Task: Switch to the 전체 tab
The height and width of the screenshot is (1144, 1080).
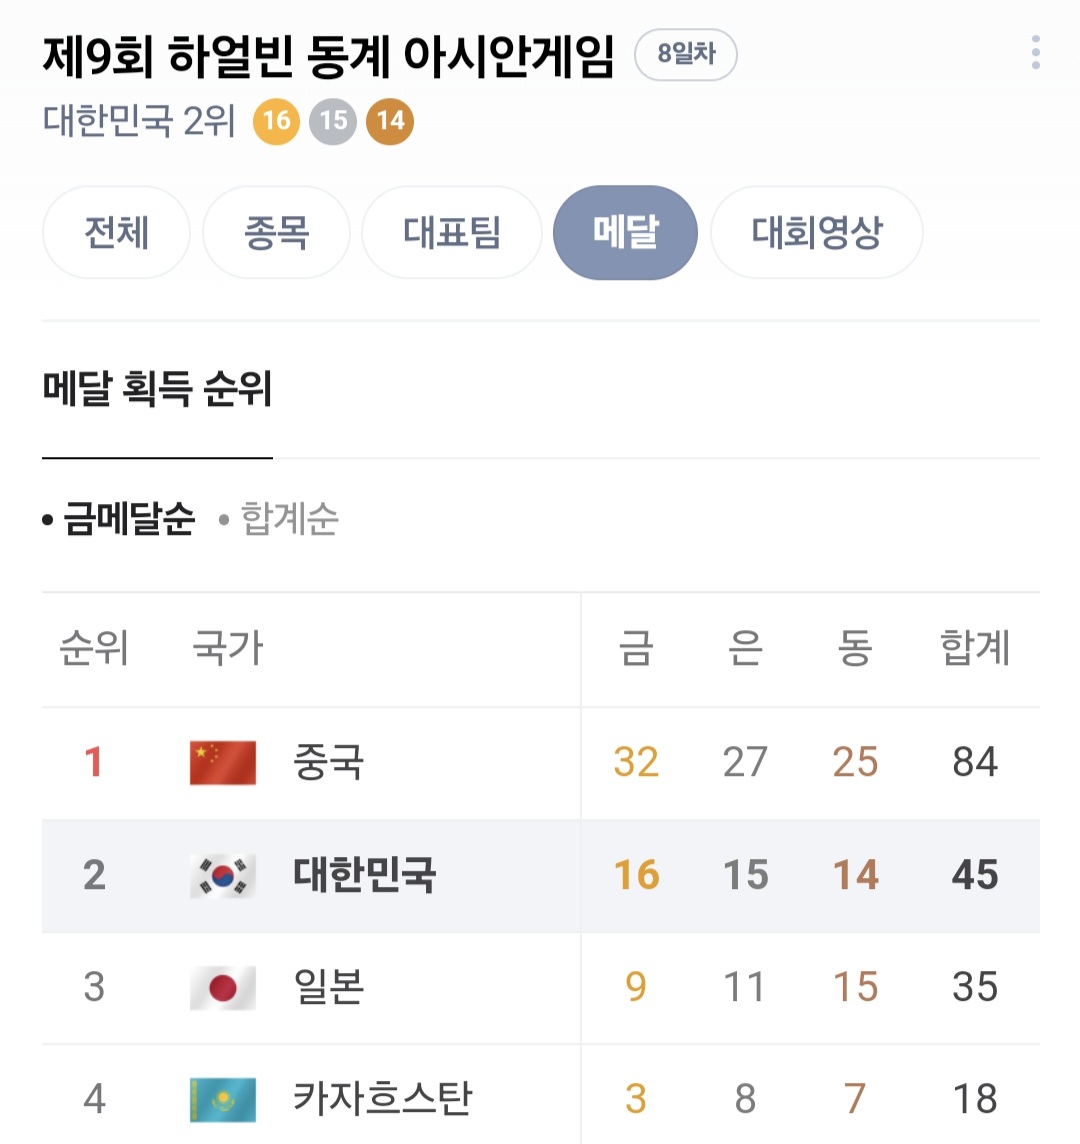Action: (x=116, y=233)
